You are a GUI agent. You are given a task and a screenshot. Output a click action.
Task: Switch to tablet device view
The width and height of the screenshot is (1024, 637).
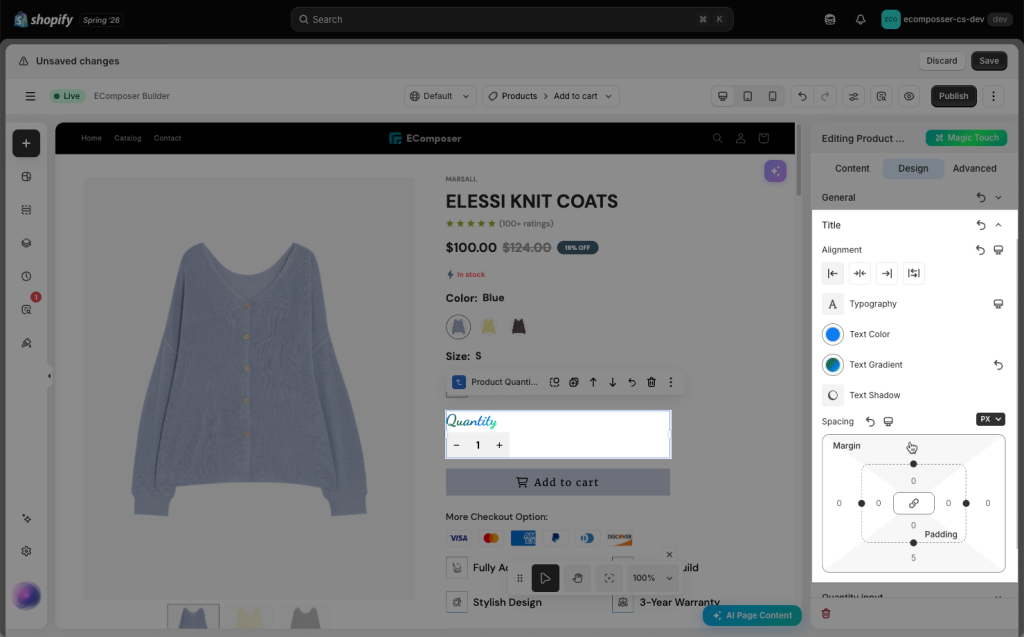pyautogui.click(x=748, y=96)
